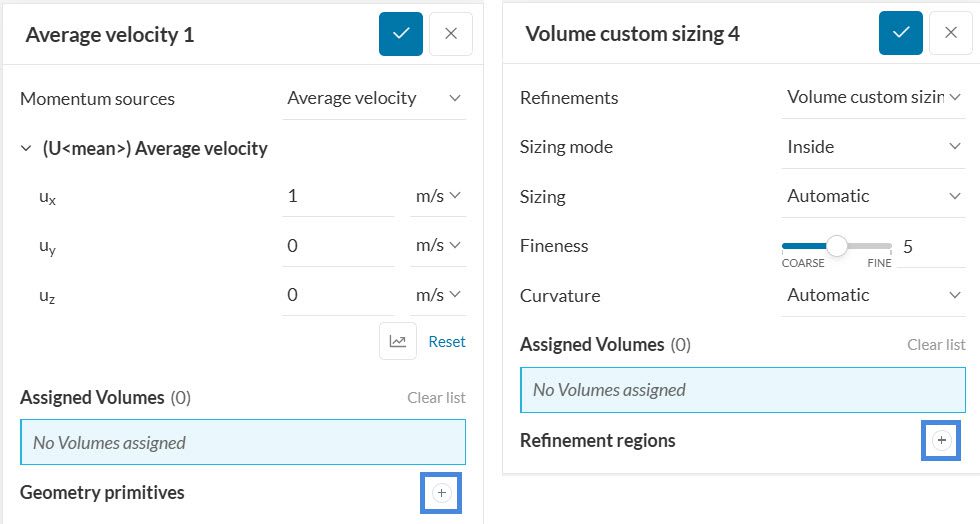The image size is (980, 524).
Task: Open the uy unit dropdown
Action: coord(438,245)
